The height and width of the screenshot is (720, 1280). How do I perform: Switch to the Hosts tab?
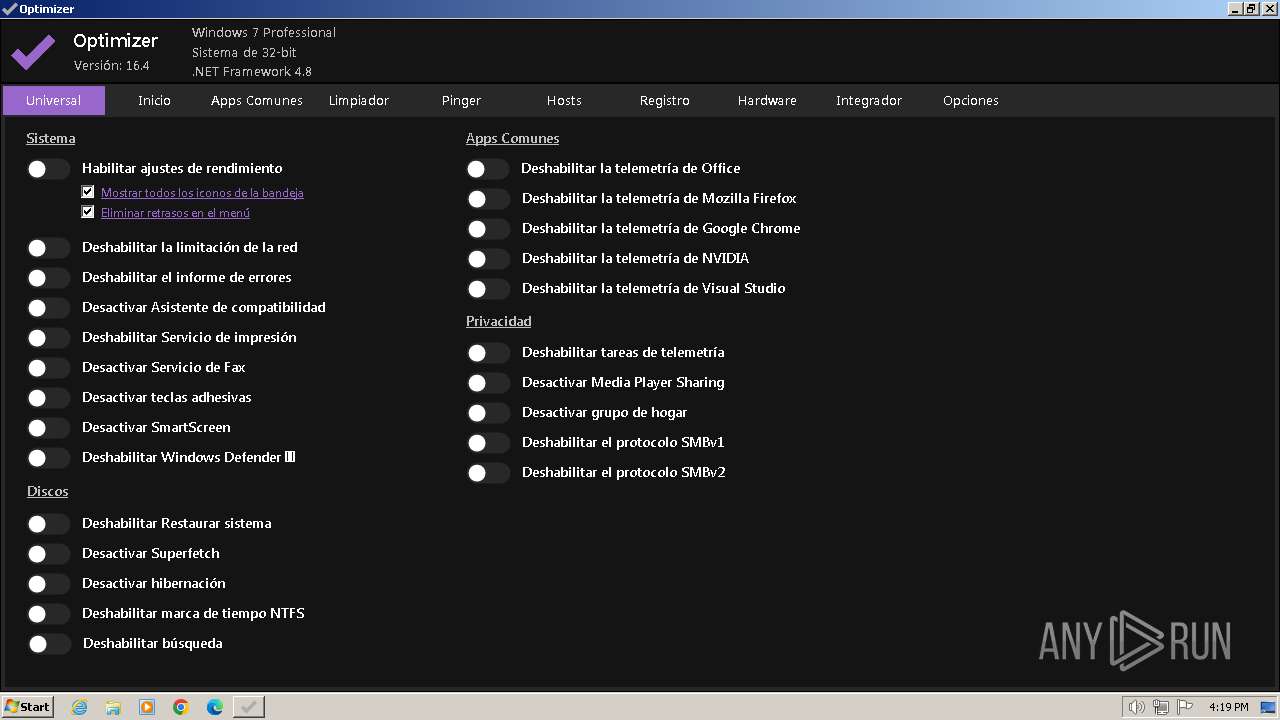pyautogui.click(x=564, y=100)
